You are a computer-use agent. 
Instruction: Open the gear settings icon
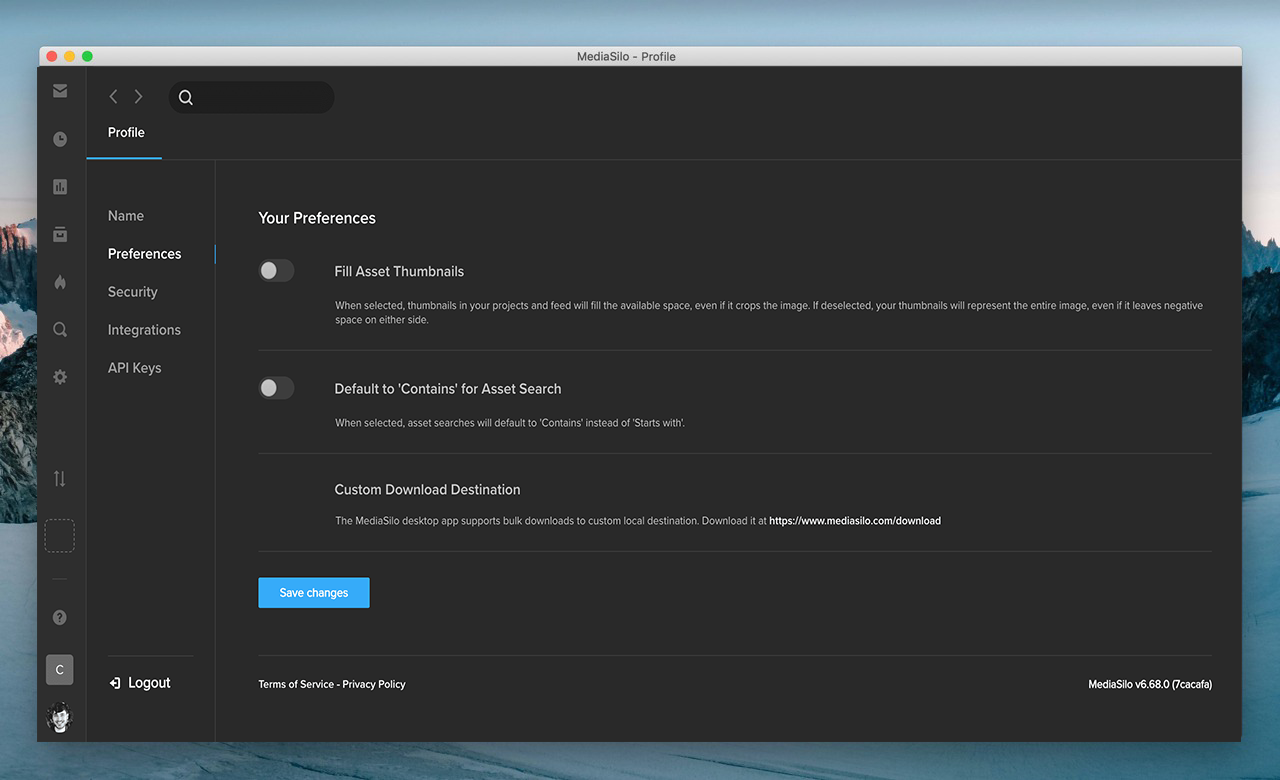pos(60,377)
